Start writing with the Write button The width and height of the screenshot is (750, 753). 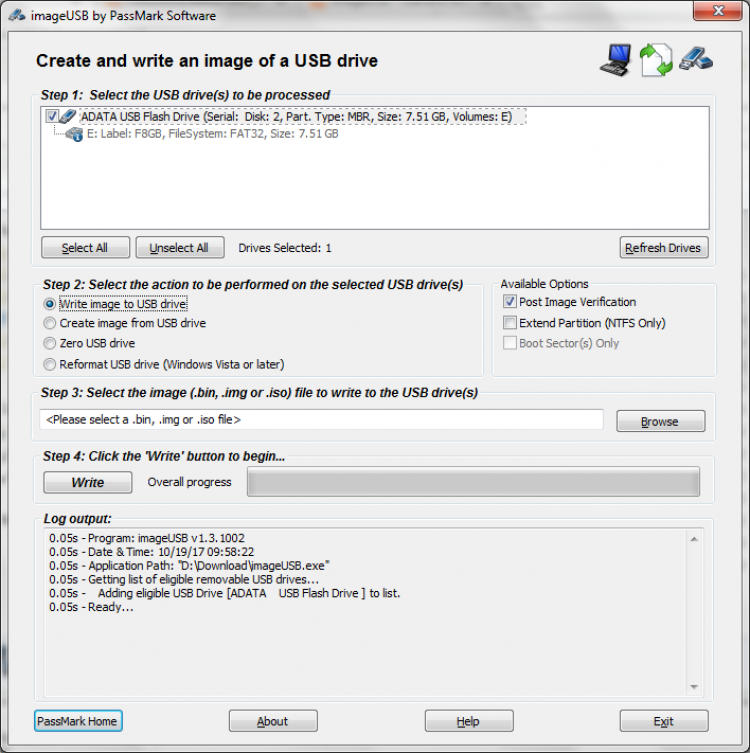point(87,482)
